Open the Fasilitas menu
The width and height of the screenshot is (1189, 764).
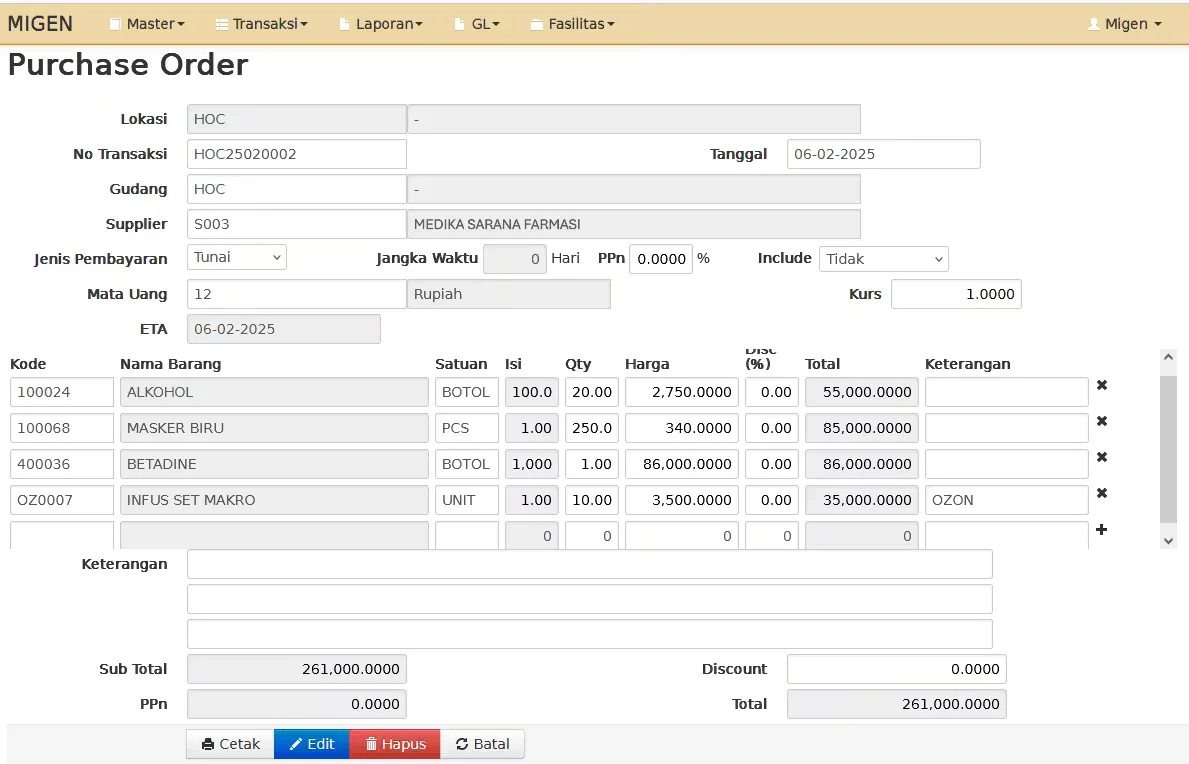click(x=573, y=23)
